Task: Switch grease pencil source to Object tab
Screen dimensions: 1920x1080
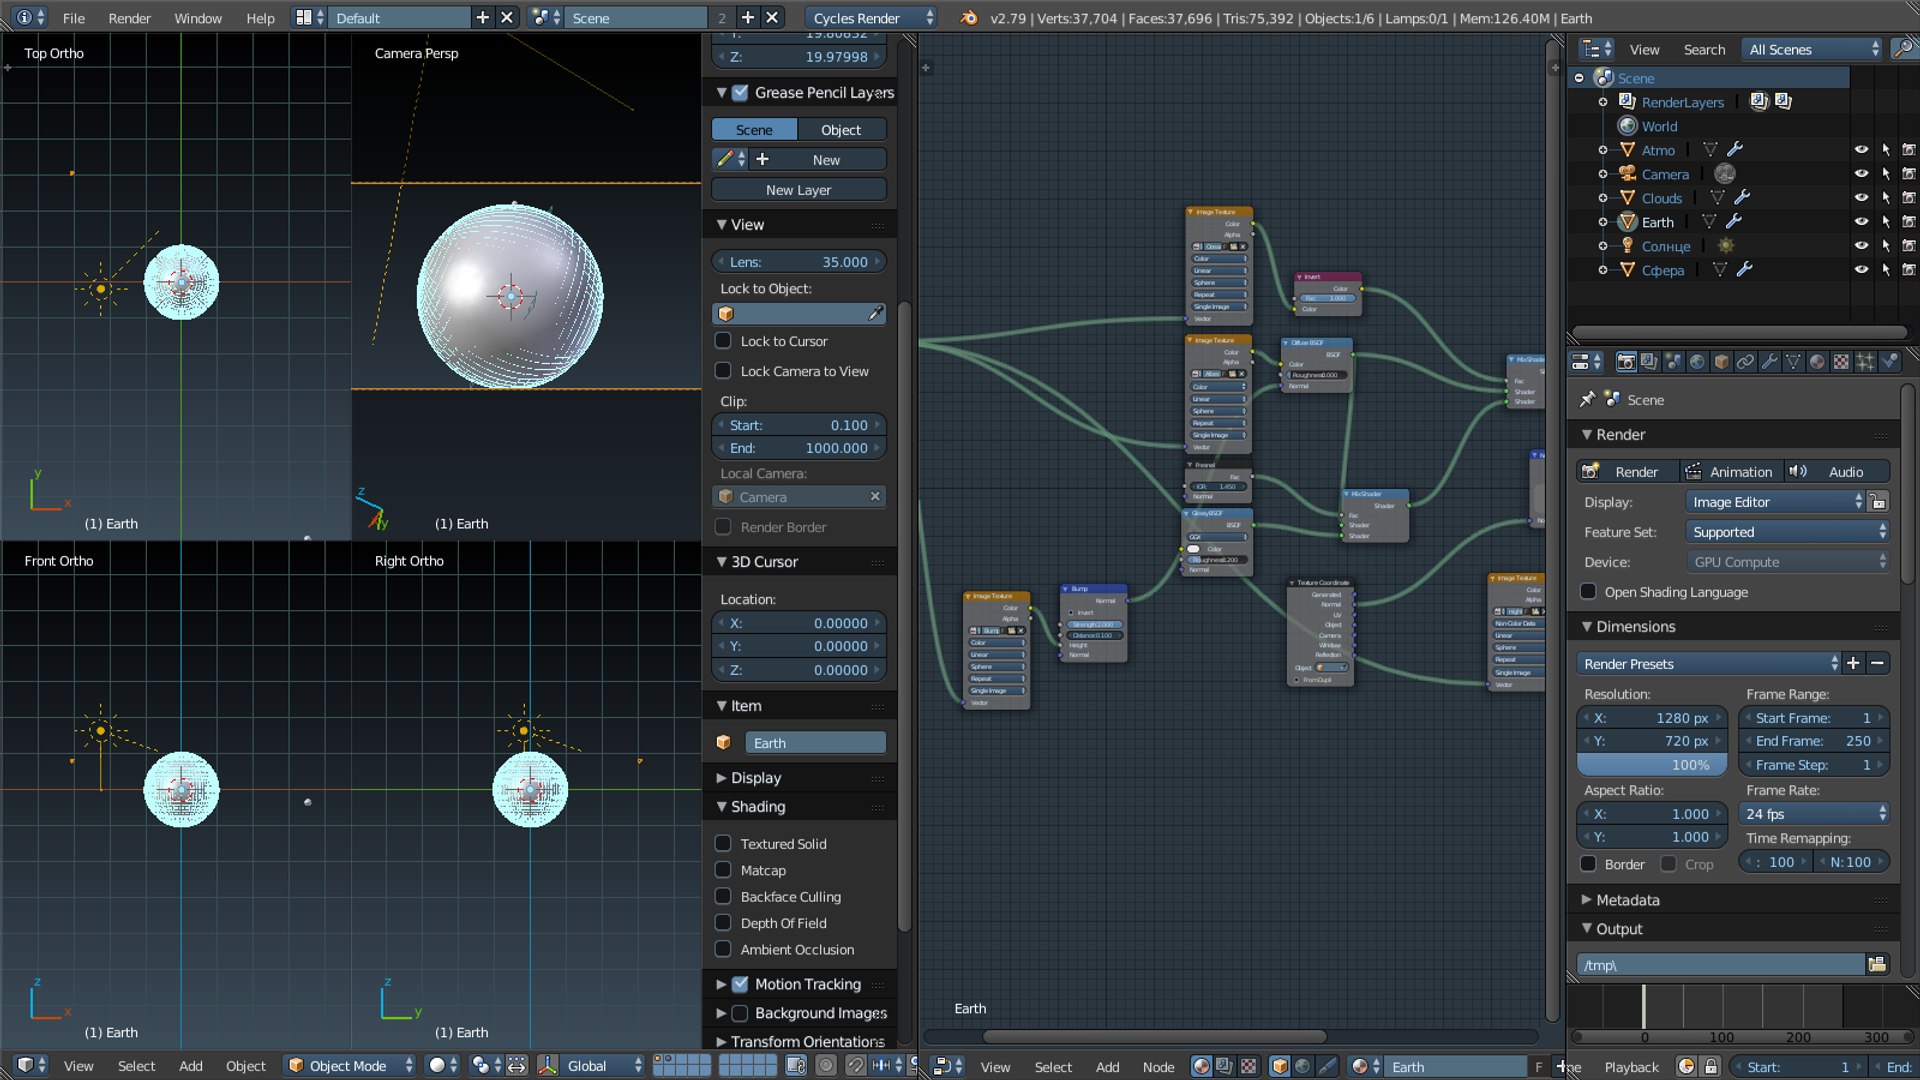Action: click(840, 130)
